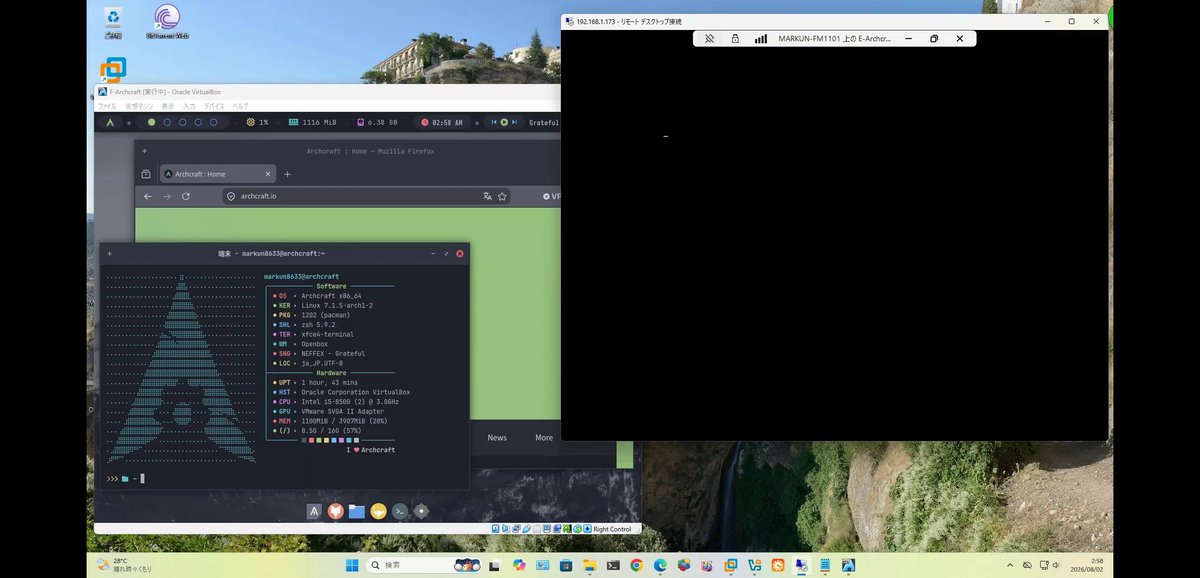Image resolution: width=1200 pixels, height=578 pixels.
Task: Select the Archcraft : Home Firefox tab
Action: [219, 174]
